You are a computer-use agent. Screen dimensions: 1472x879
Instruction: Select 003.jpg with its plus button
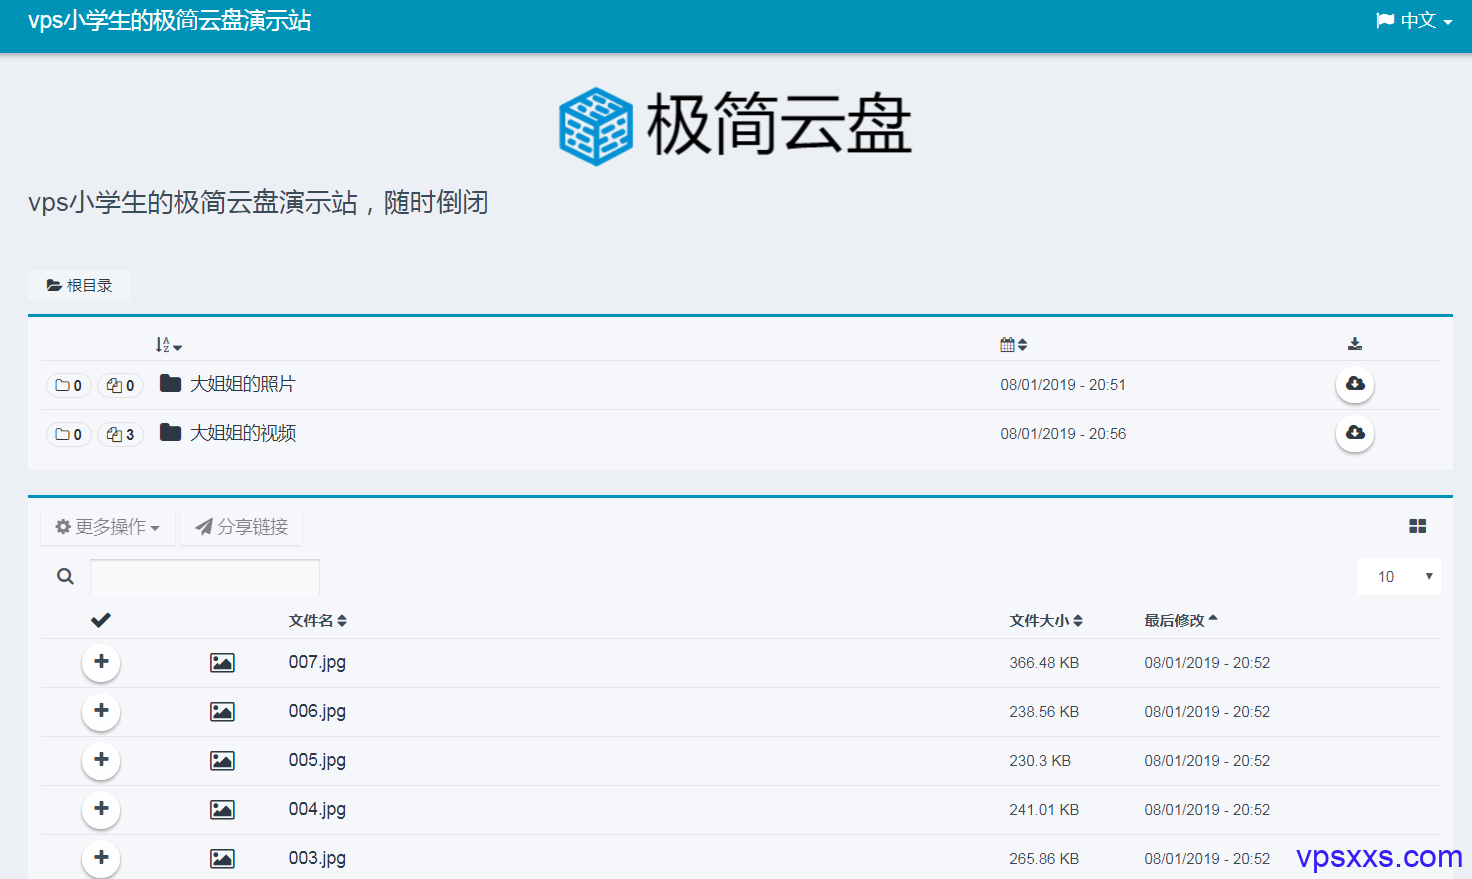101,858
